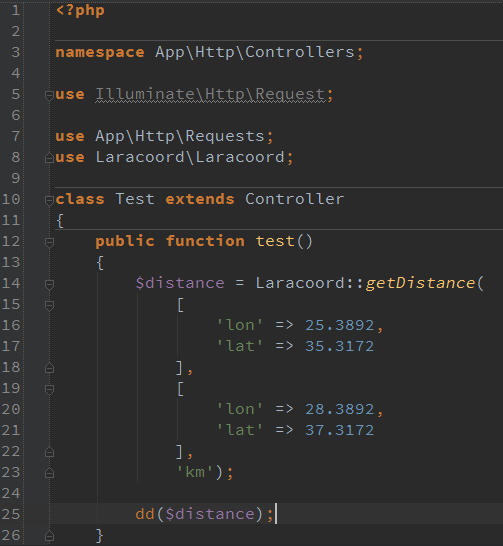
Task: Toggle fold end marker at line 23
Action: [49, 473]
